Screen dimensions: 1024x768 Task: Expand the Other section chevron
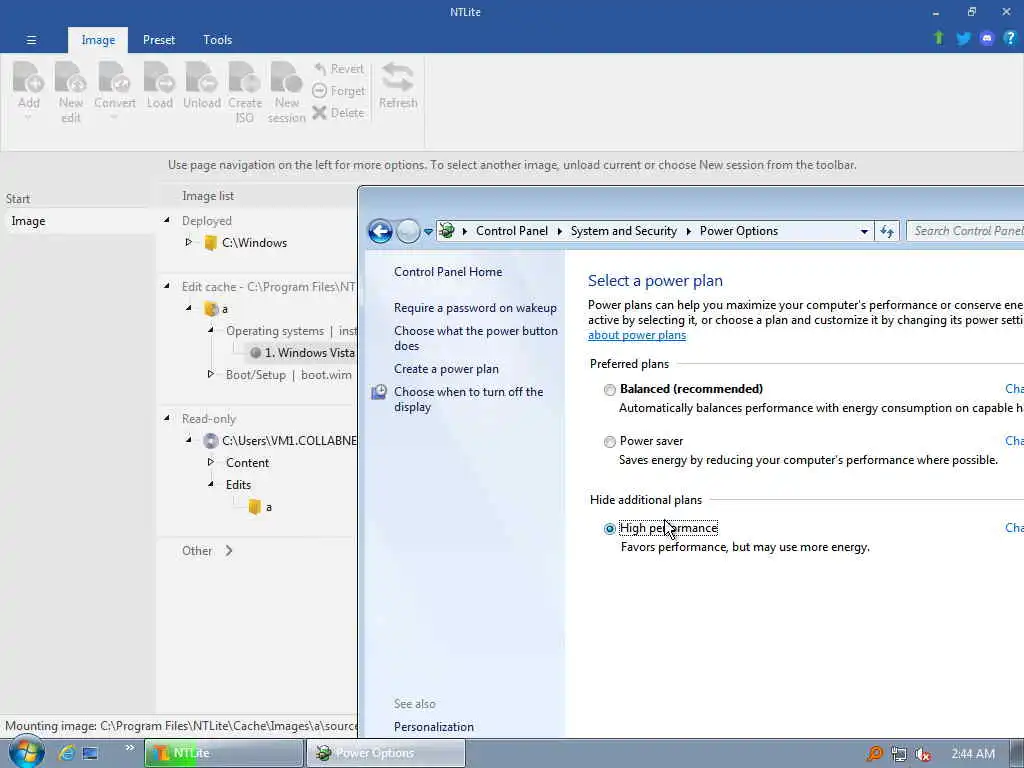tap(229, 551)
